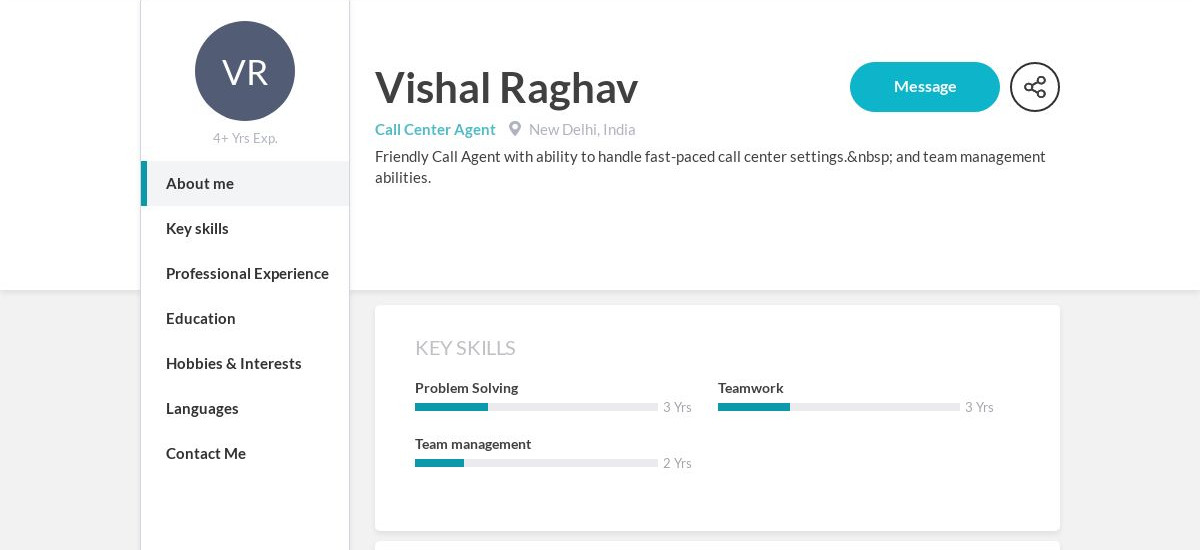
Task: Navigate to Languages section
Action: 202,409
